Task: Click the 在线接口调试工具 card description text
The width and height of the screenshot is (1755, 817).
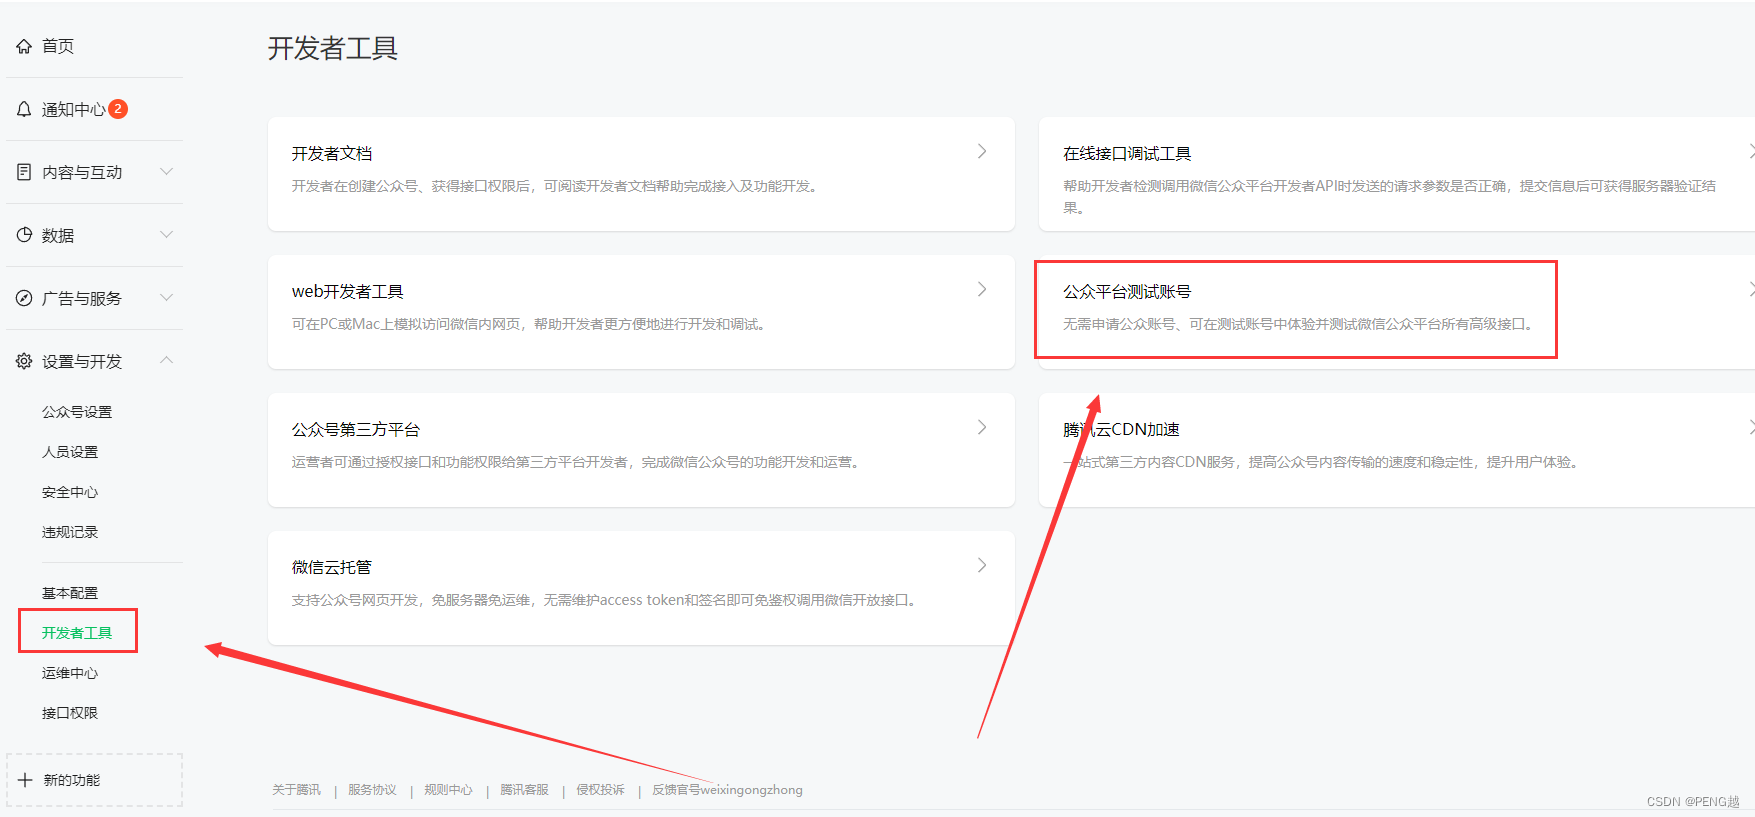Action: [1389, 197]
